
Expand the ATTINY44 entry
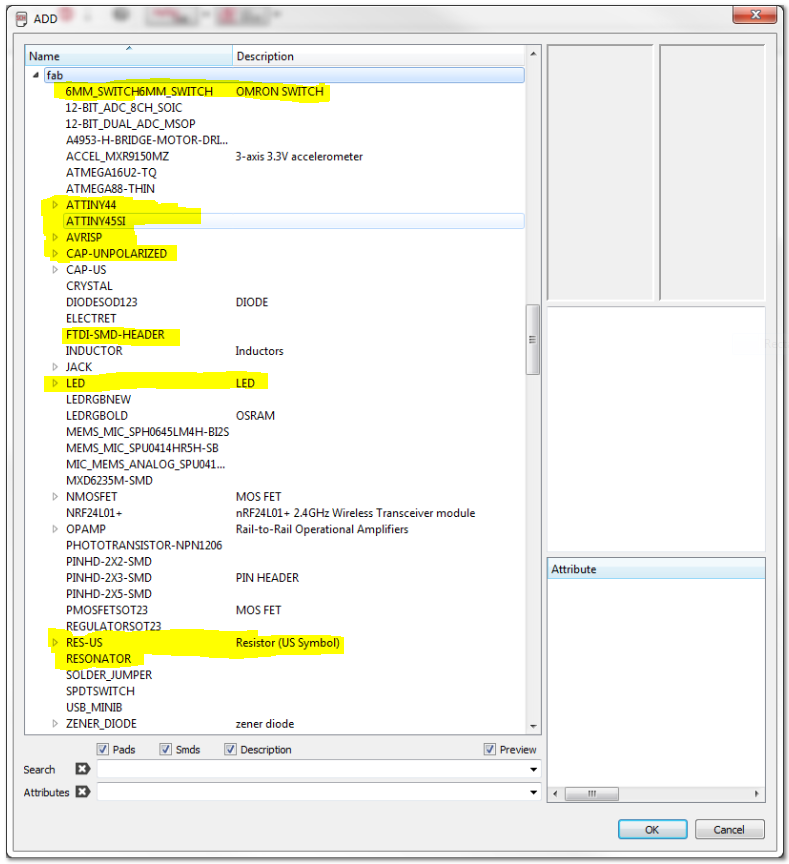click(x=55, y=204)
